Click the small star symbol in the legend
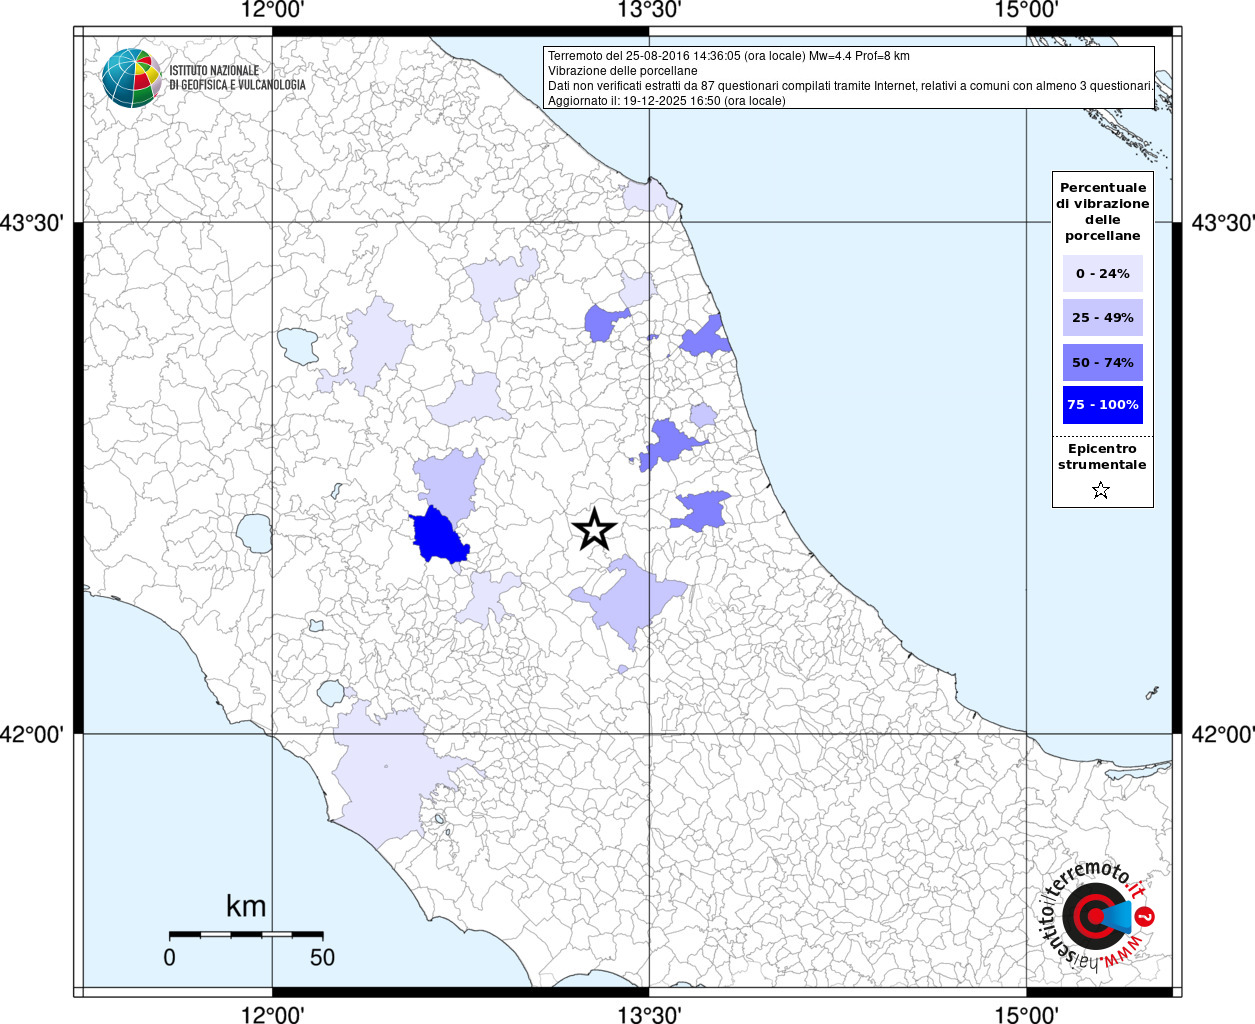 coord(1101,490)
